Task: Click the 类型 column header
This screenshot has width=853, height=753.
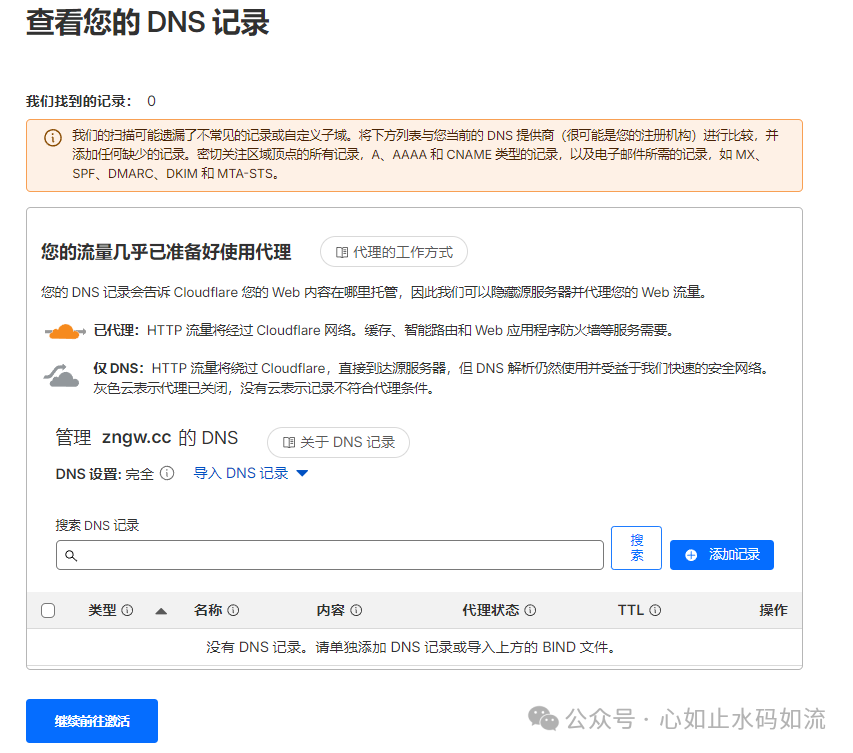Action: (x=102, y=610)
